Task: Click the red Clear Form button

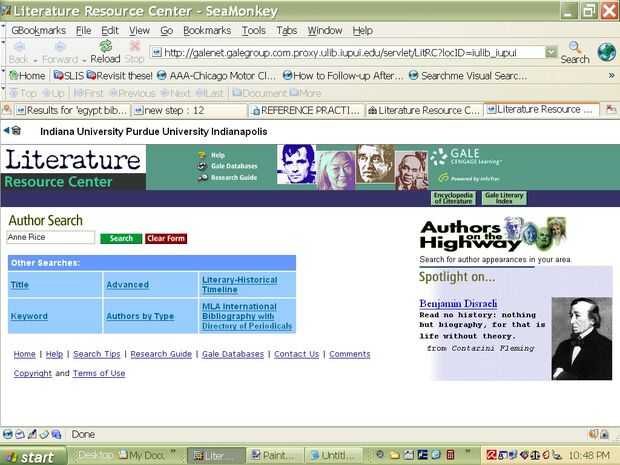Action: coord(166,238)
